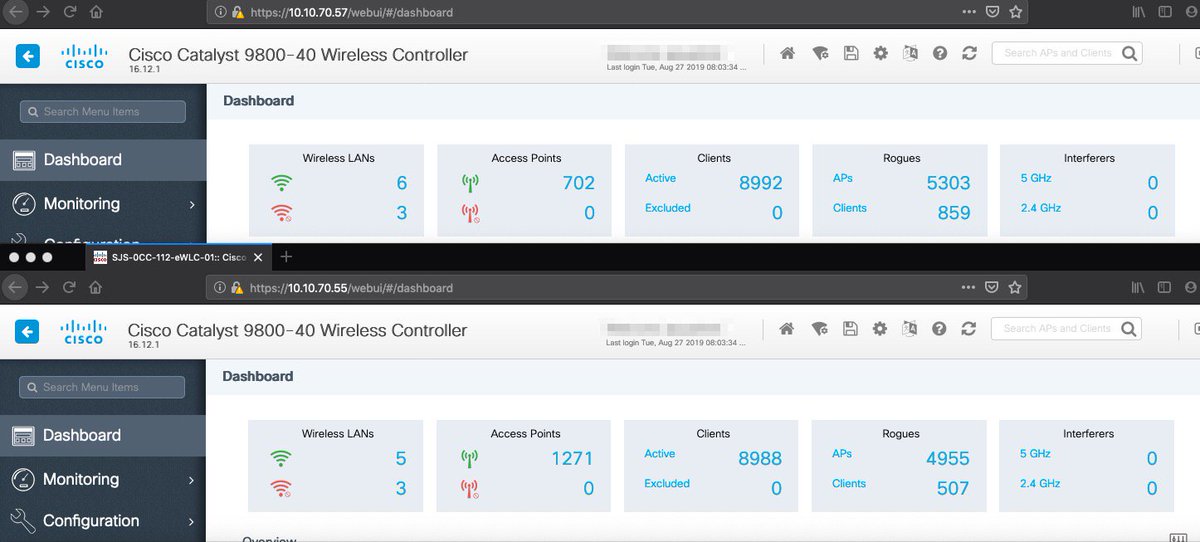This screenshot has height=542, width=1200.
Task: Open Home icon in 10.10.70.55 controller header
Action: coord(787,329)
